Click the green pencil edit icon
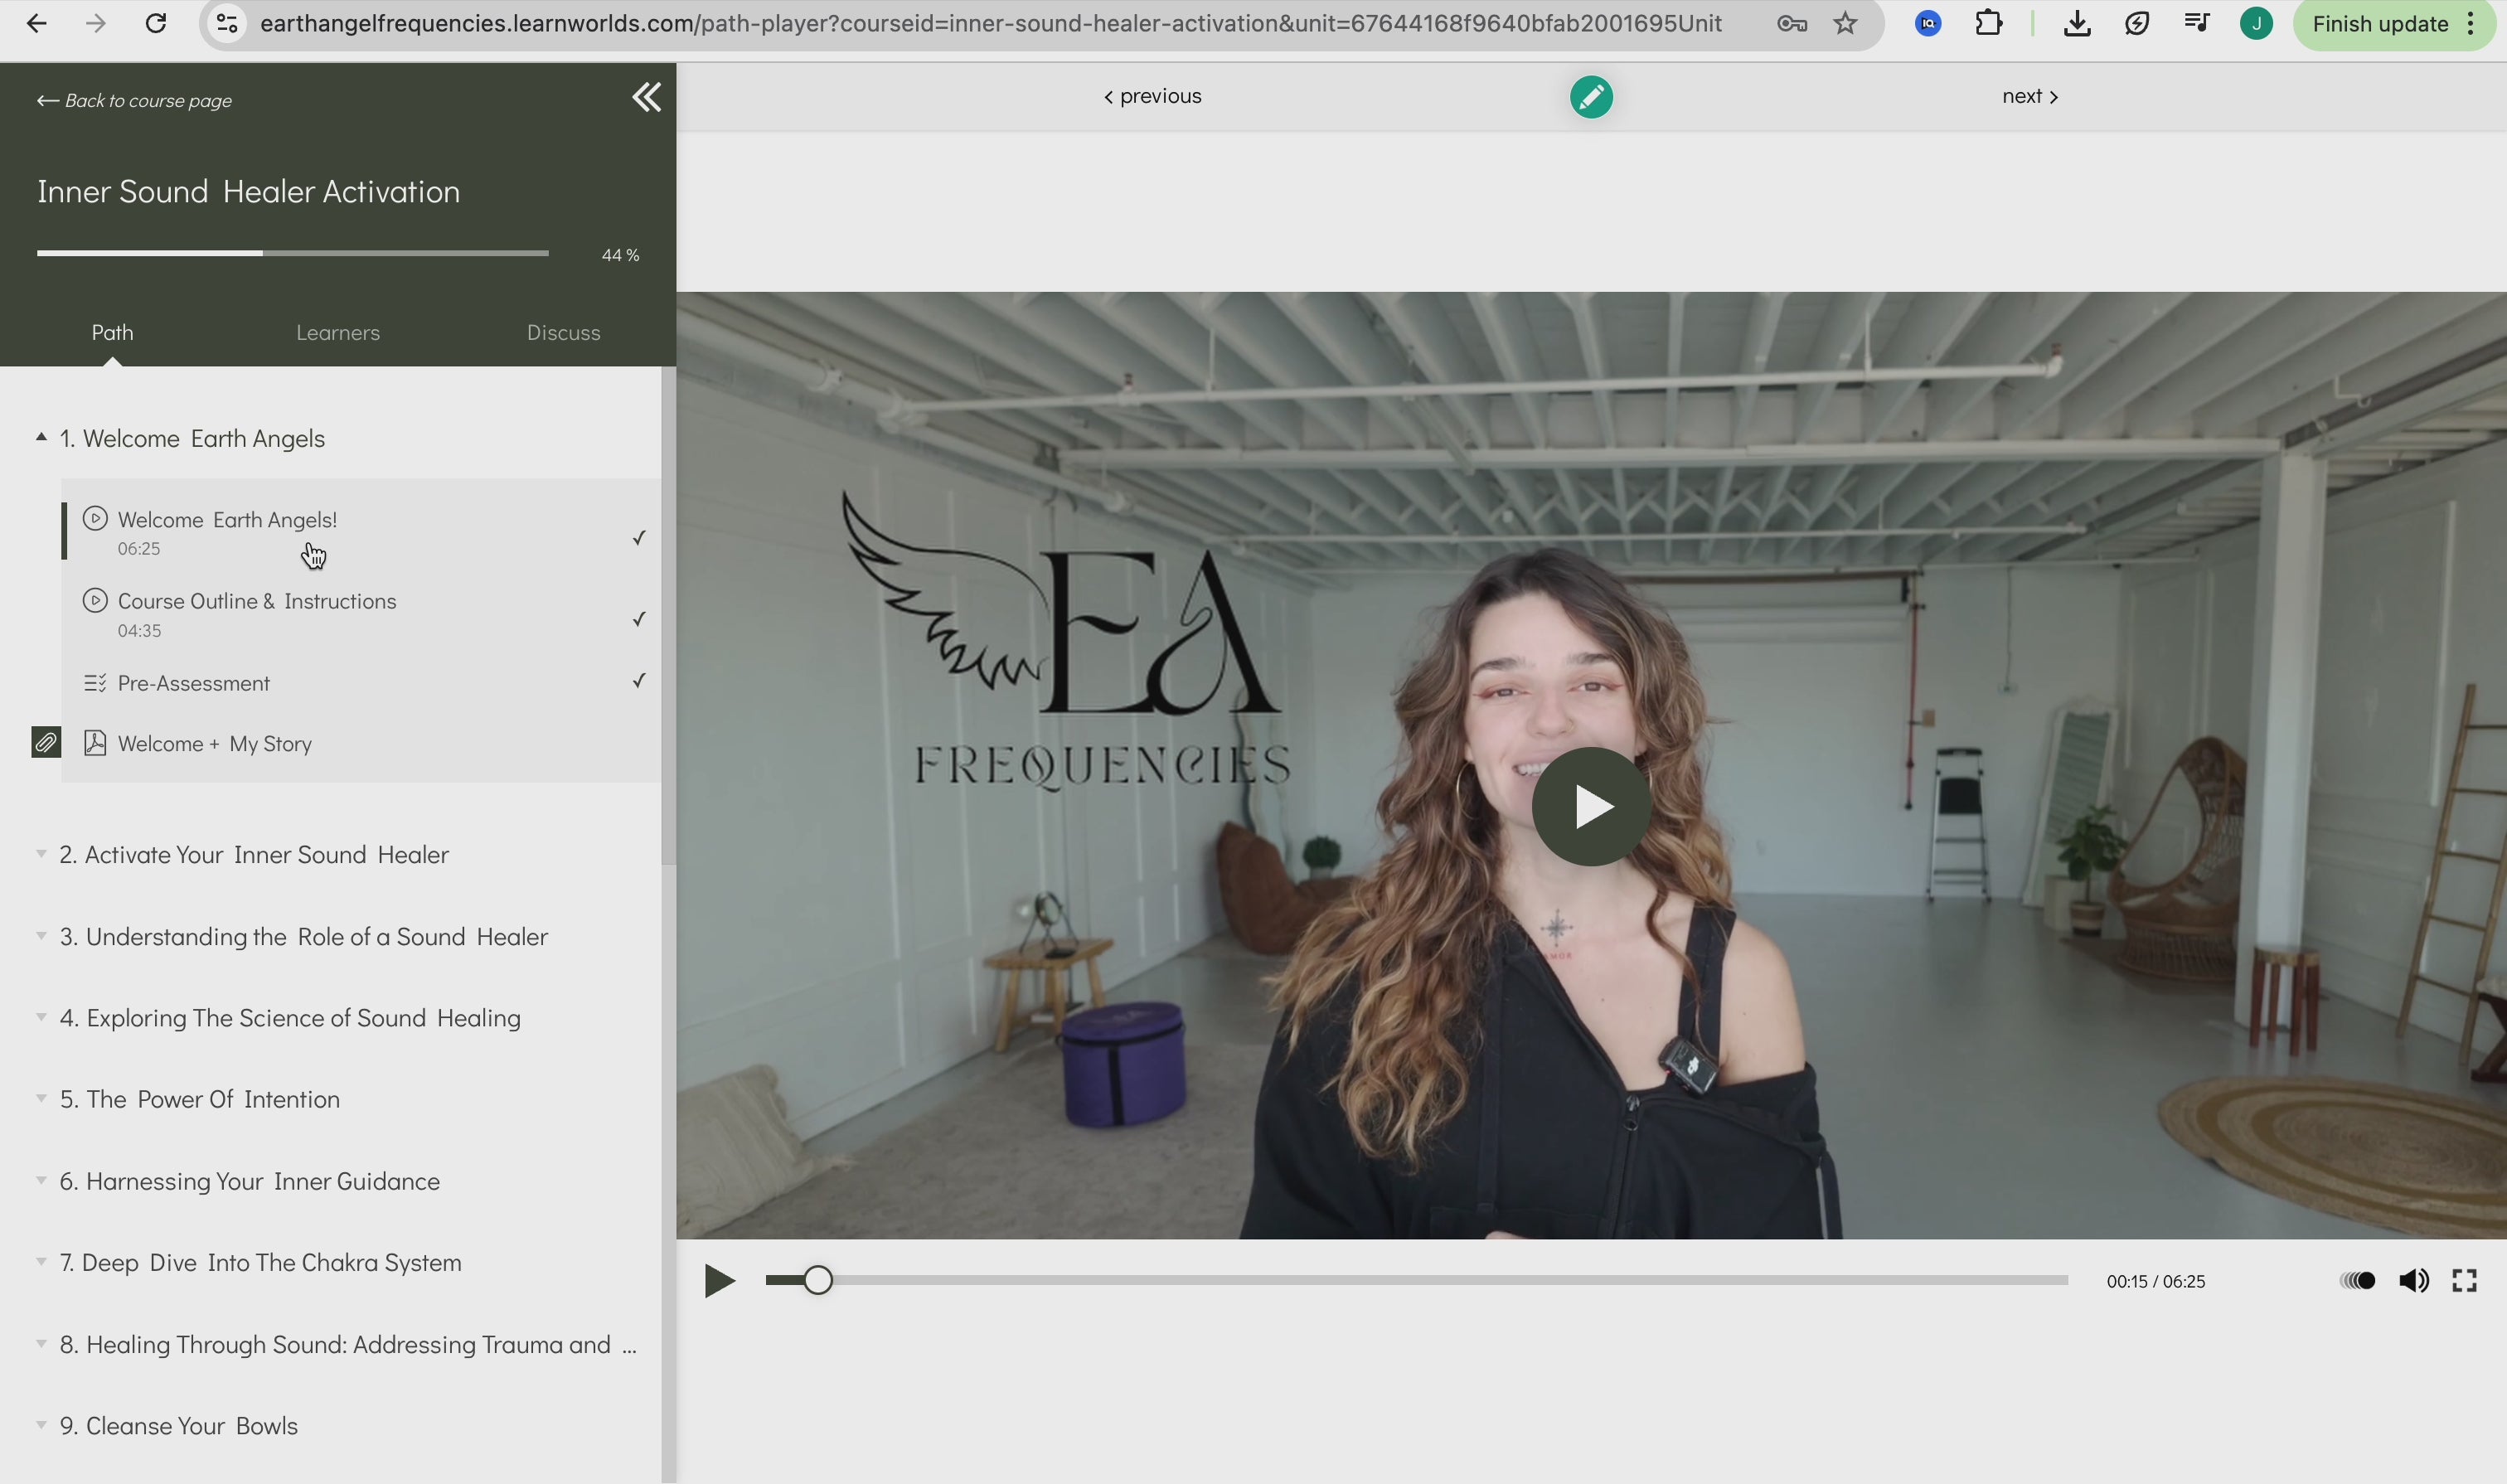The width and height of the screenshot is (2507, 1484). [1590, 97]
